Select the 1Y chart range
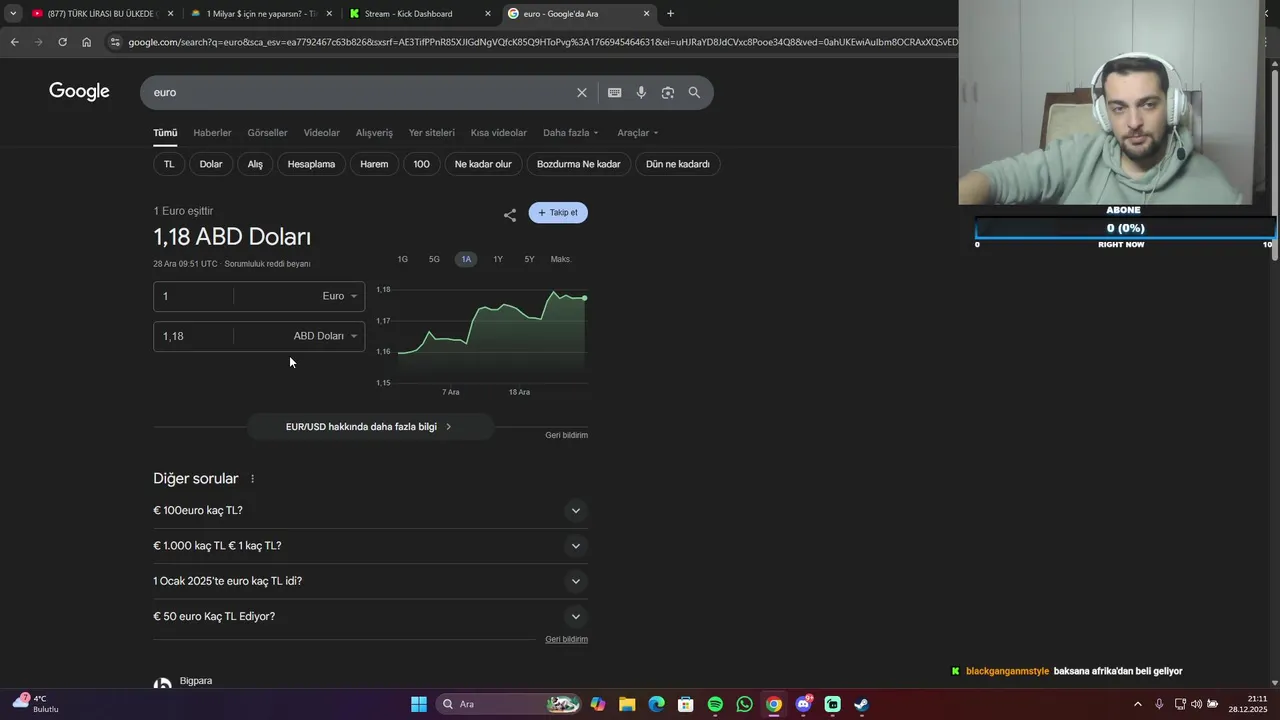The height and width of the screenshot is (720, 1280). point(498,259)
